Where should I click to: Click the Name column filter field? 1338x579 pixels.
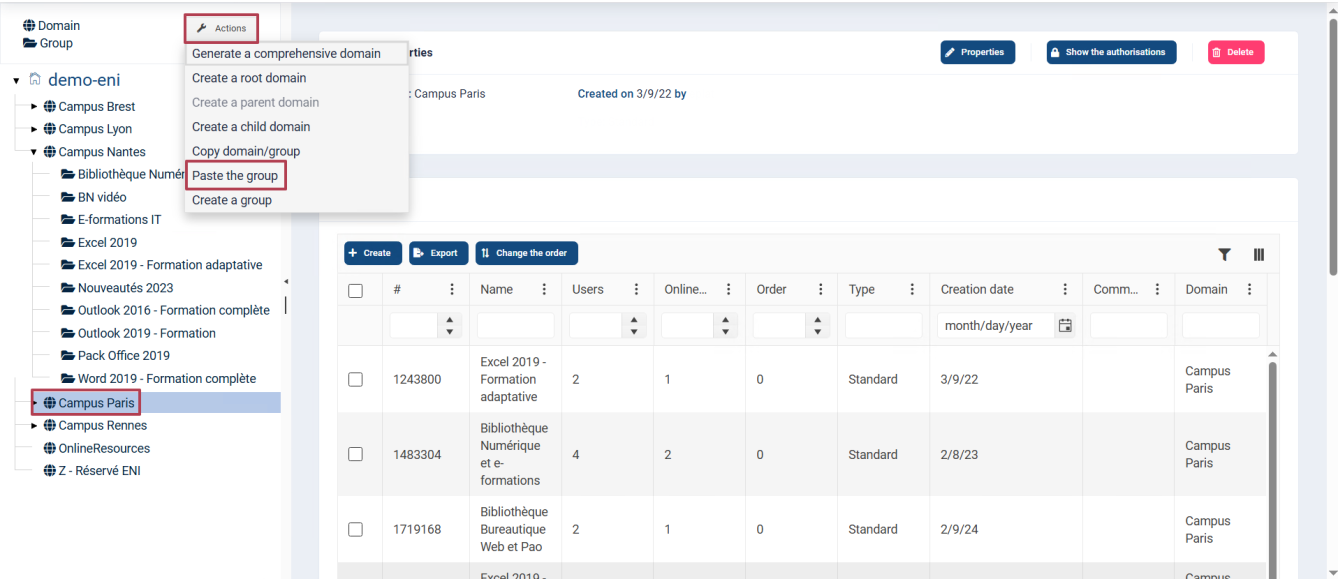[x=515, y=325]
